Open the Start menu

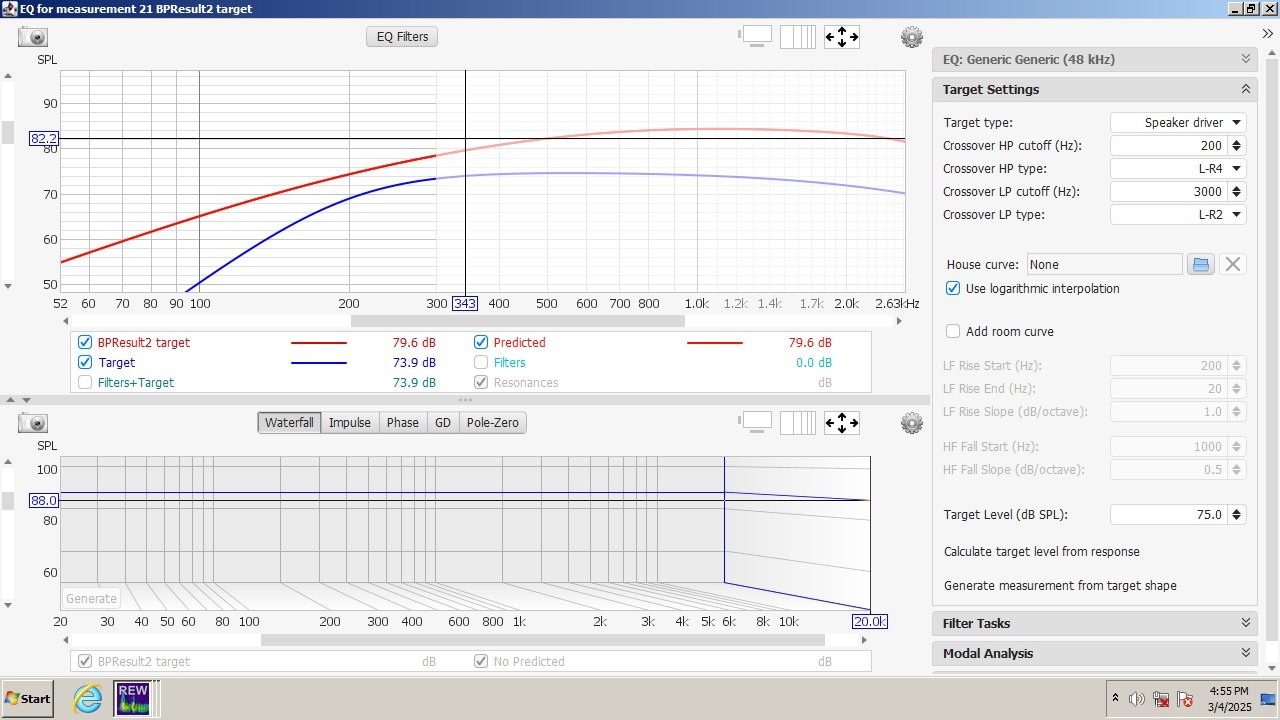(28, 698)
